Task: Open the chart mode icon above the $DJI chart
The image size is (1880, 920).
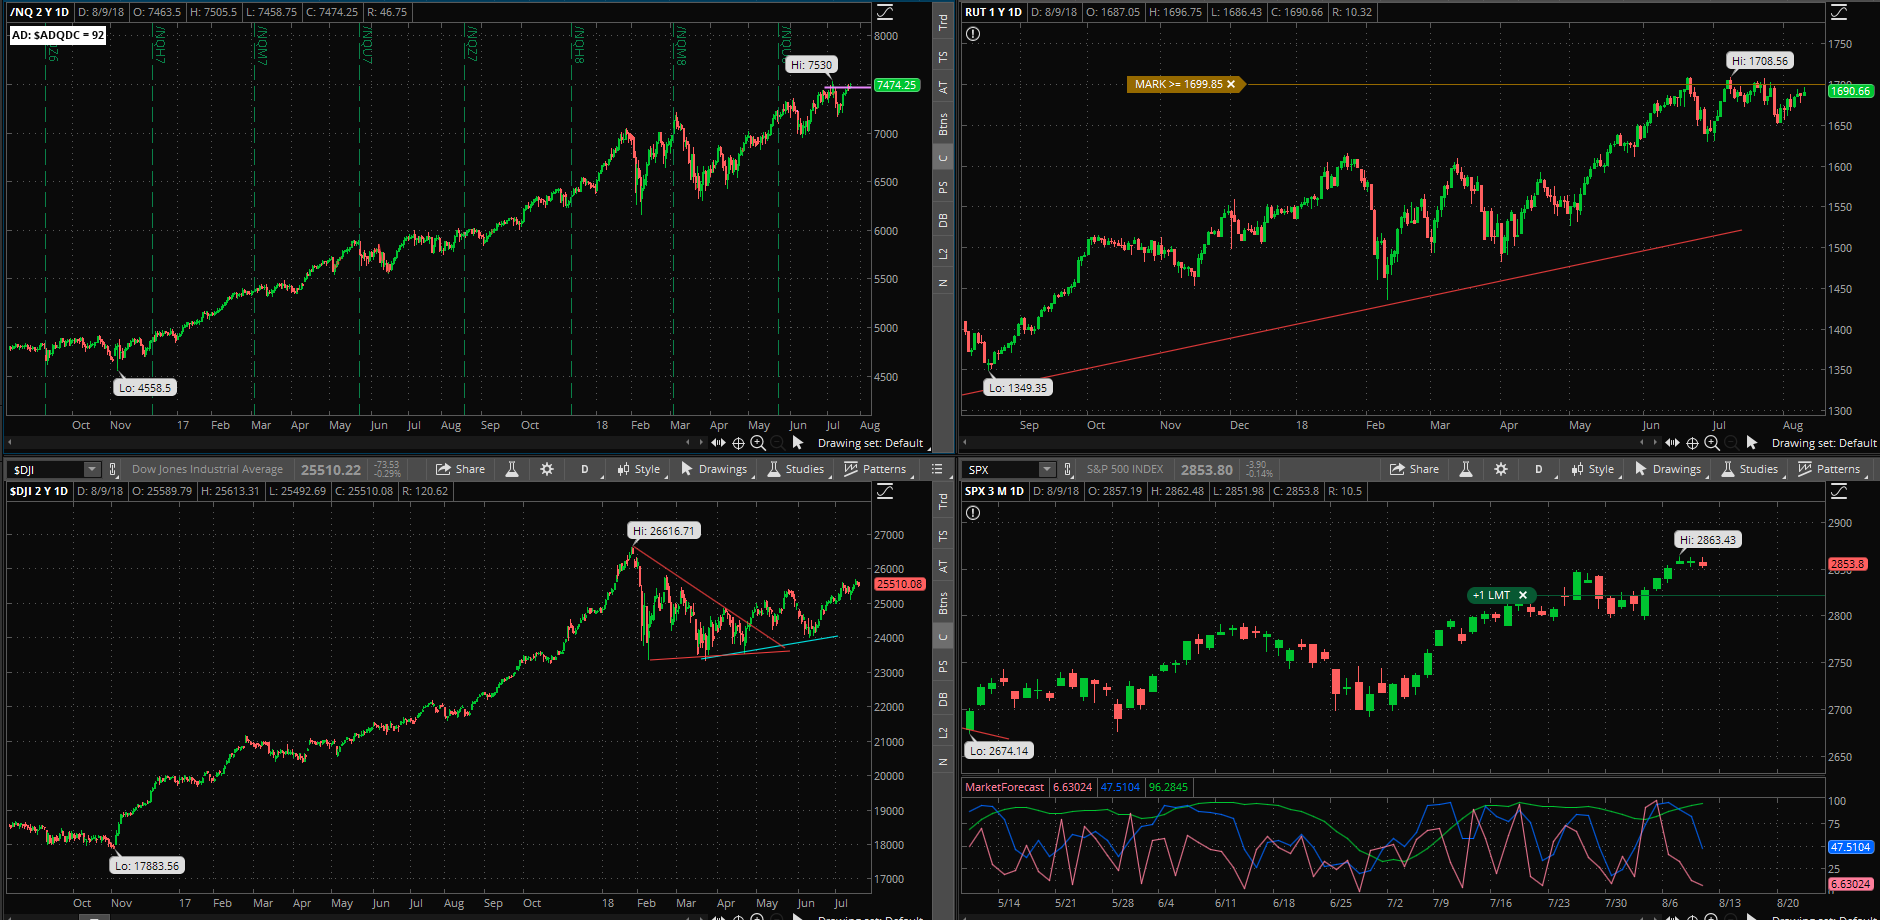Action: [x=885, y=491]
